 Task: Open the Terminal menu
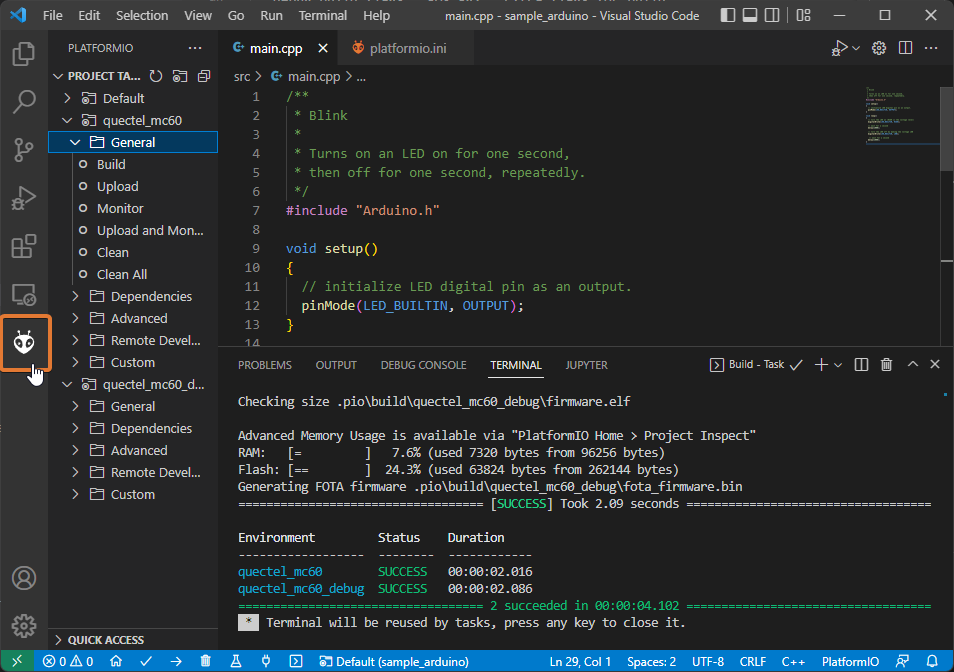(x=322, y=15)
